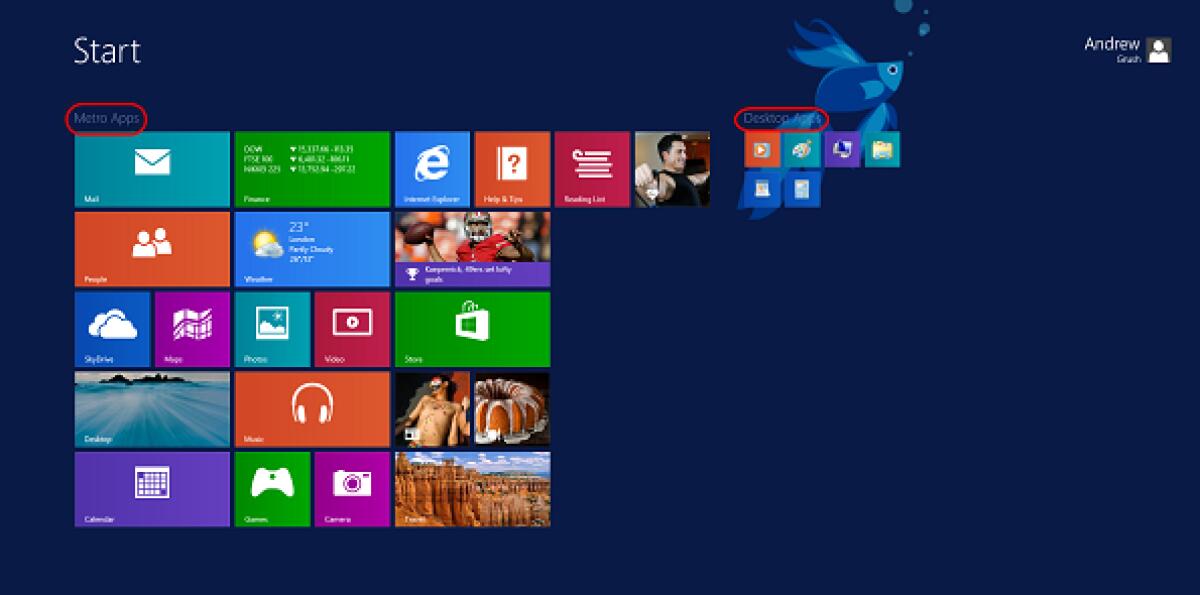This screenshot has height=595, width=1200.
Task: Open Help & Tips
Action: coord(512,168)
